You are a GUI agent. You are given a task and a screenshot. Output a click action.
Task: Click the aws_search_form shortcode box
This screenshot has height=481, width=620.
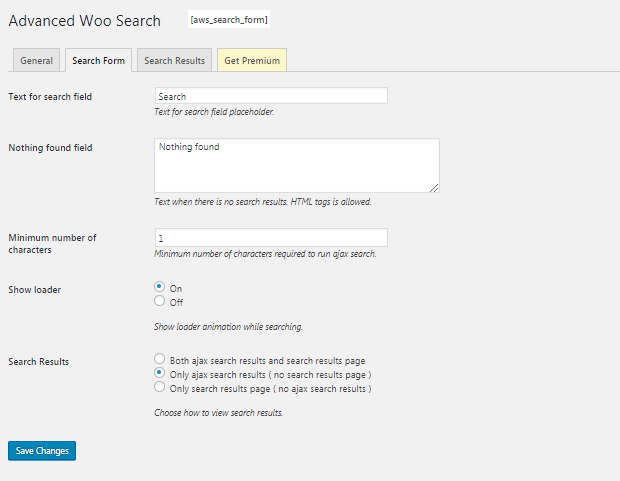pyautogui.click(x=229, y=19)
